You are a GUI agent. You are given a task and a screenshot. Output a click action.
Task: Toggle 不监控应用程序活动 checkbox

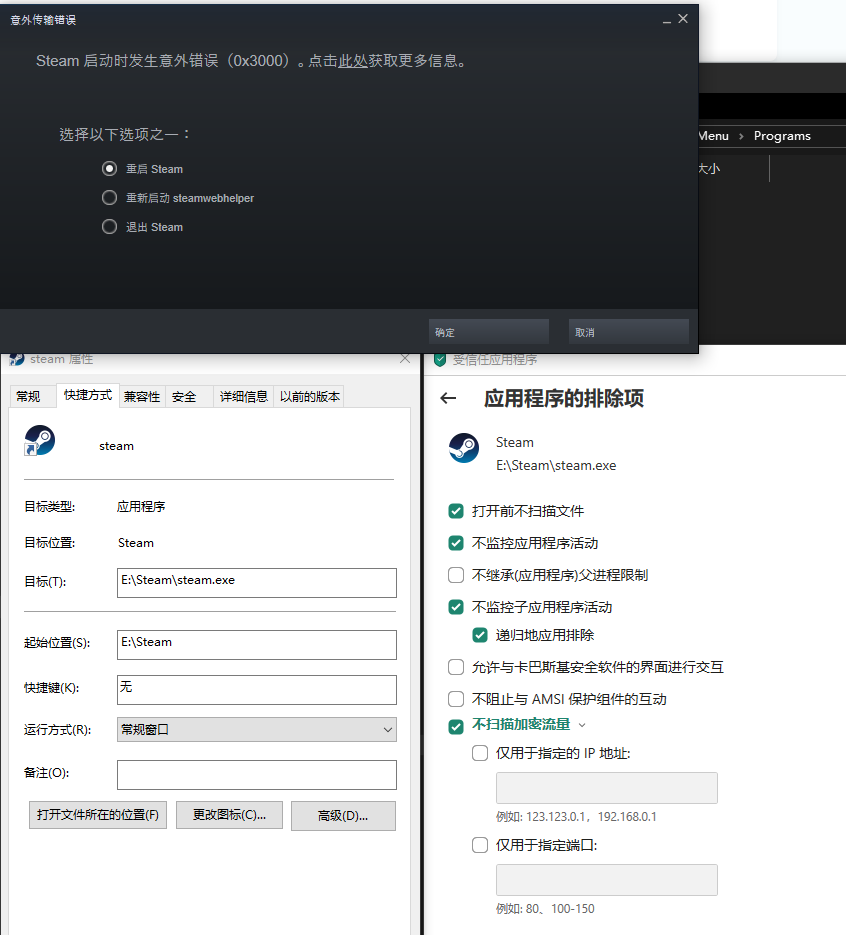[456, 543]
